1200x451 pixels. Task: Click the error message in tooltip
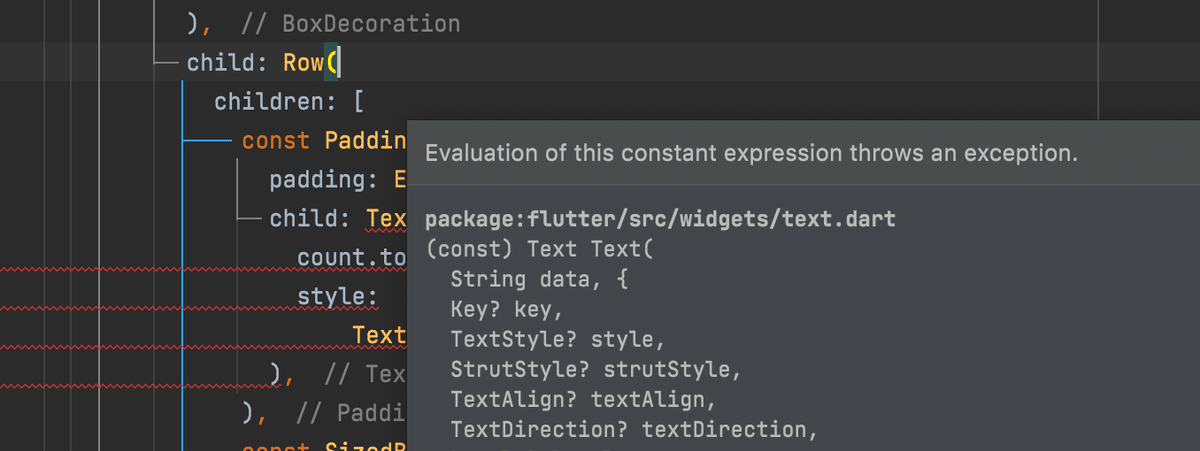pyautogui.click(x=751, y=154)
